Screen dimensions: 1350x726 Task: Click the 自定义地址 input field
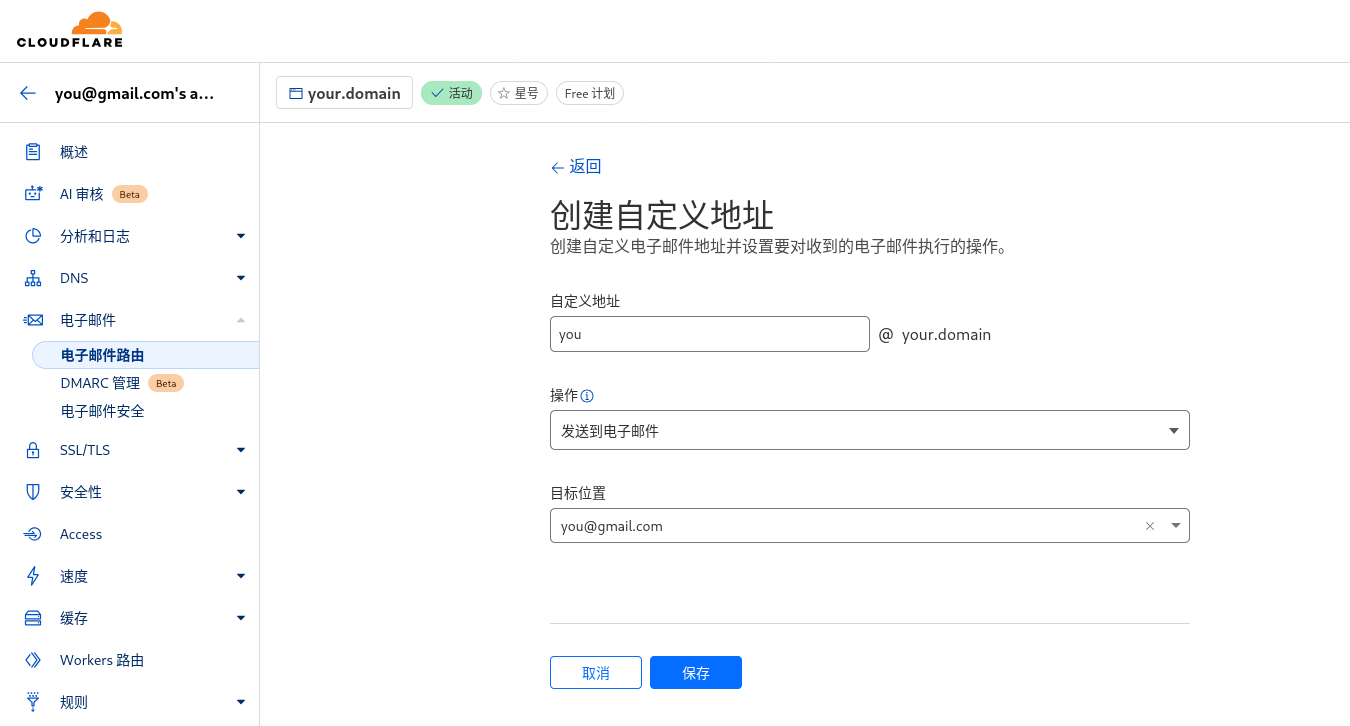point(709,334)
